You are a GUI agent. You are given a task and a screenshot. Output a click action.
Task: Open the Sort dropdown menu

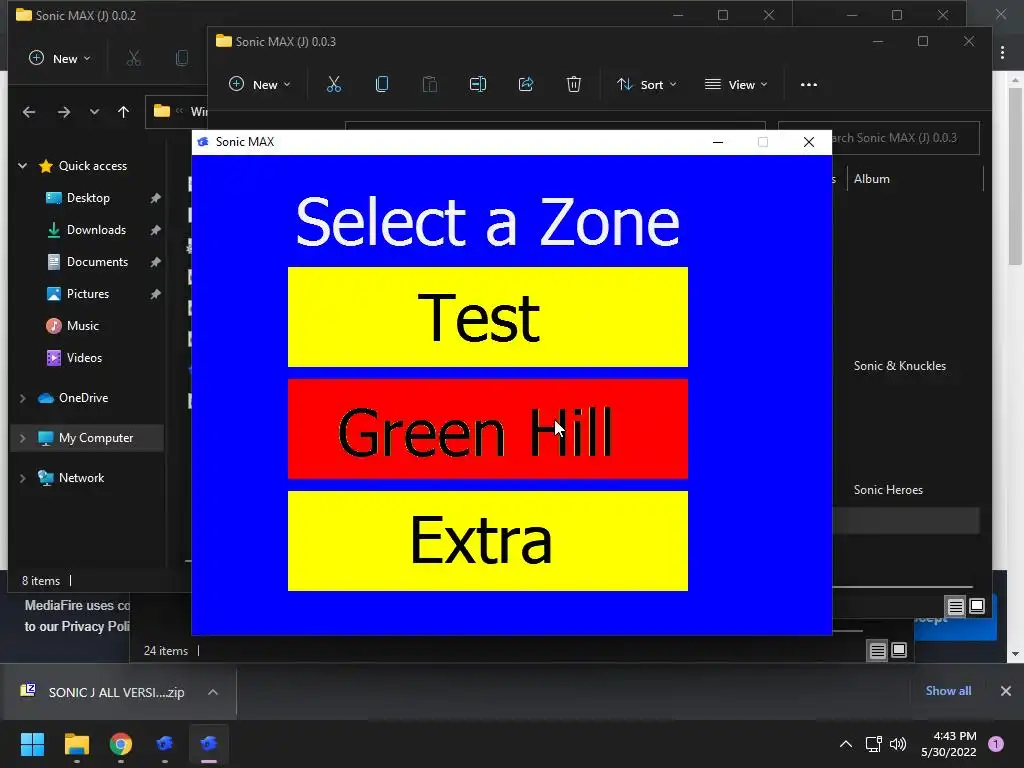pyautogui.click(x=647, y=84)
